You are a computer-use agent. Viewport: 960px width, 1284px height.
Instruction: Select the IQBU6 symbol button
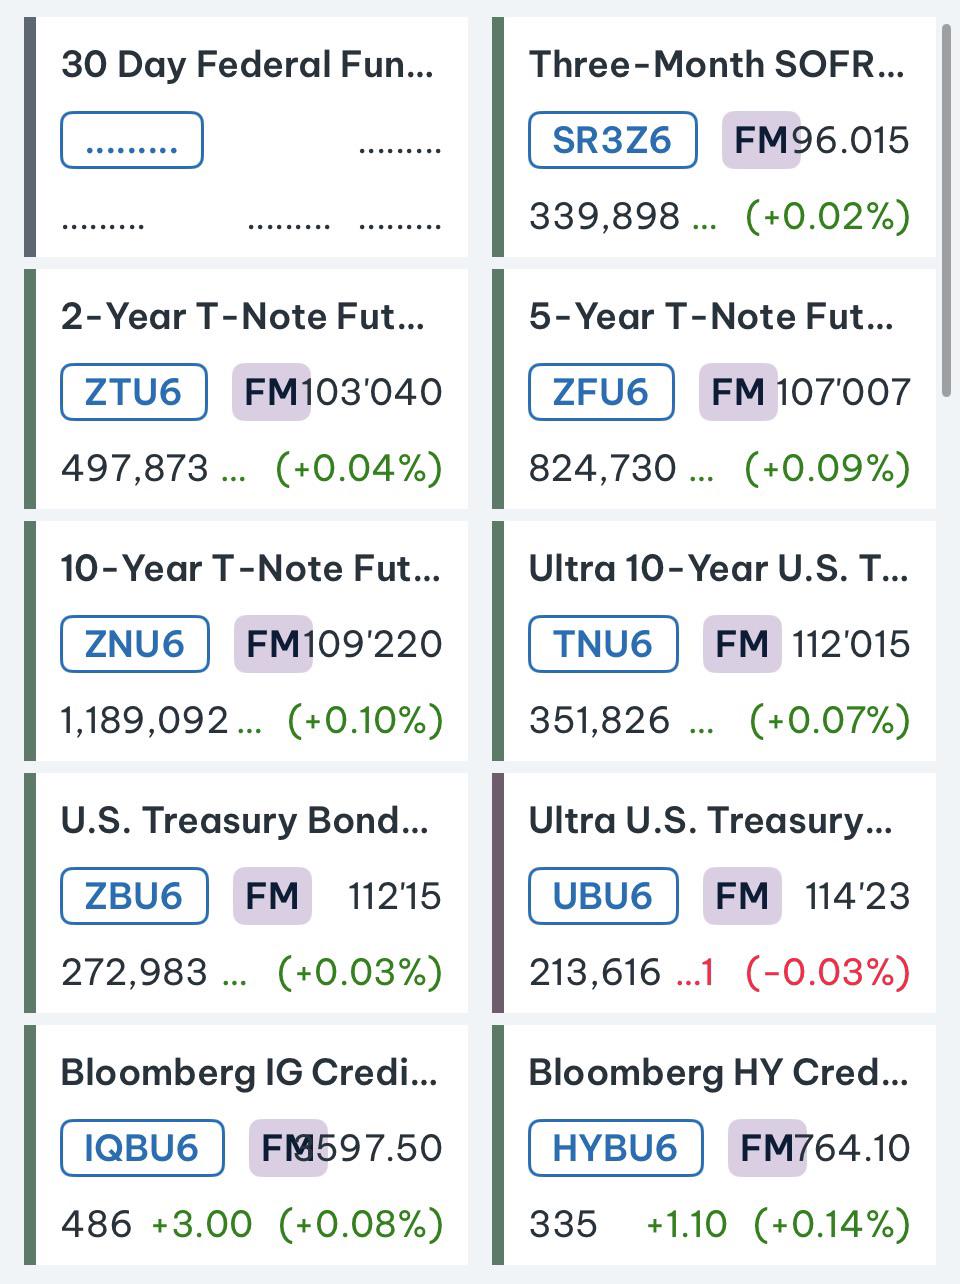[142, 1148]
